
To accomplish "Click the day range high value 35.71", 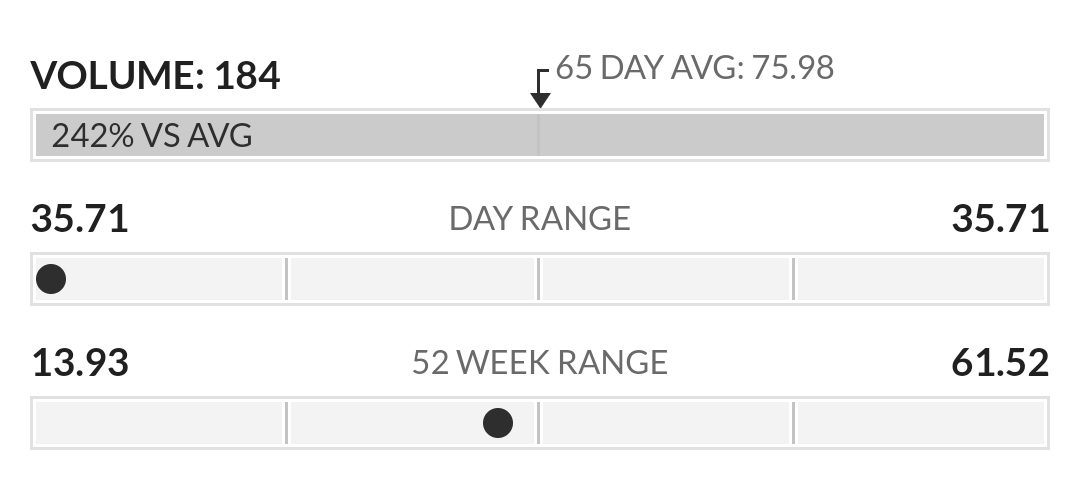I will (x=1000, y=218).
